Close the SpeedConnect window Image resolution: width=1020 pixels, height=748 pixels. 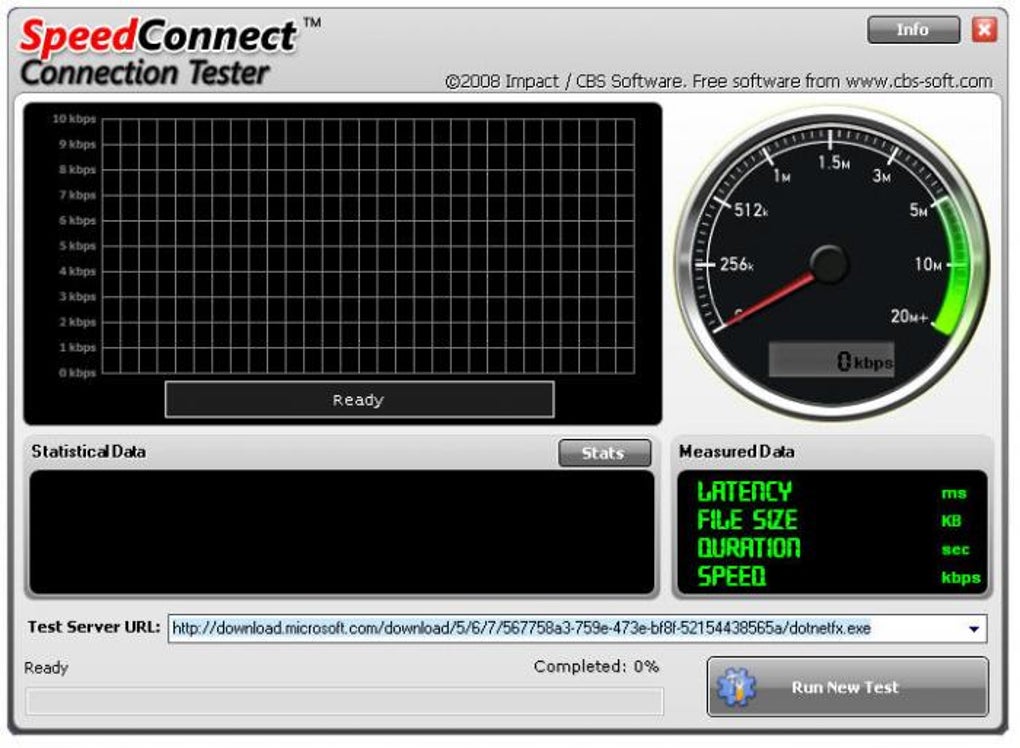coord(984,30)
